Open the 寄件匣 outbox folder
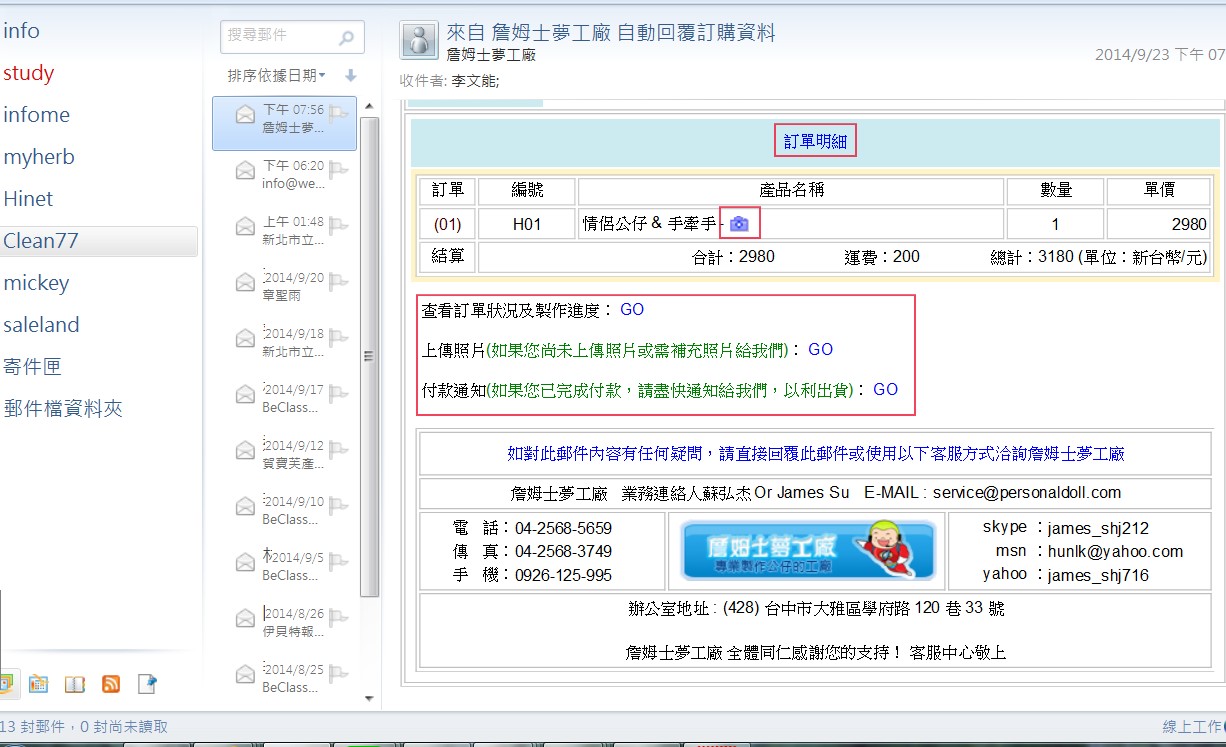This screenshot has height=747, width=1226. 32,367
